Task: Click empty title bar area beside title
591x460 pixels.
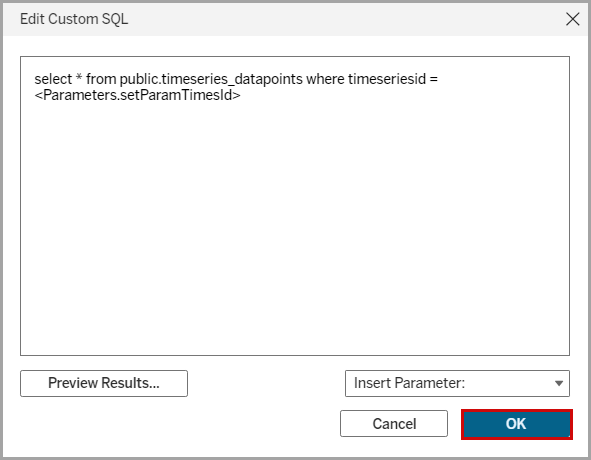Action: click(x=339, y=19)
